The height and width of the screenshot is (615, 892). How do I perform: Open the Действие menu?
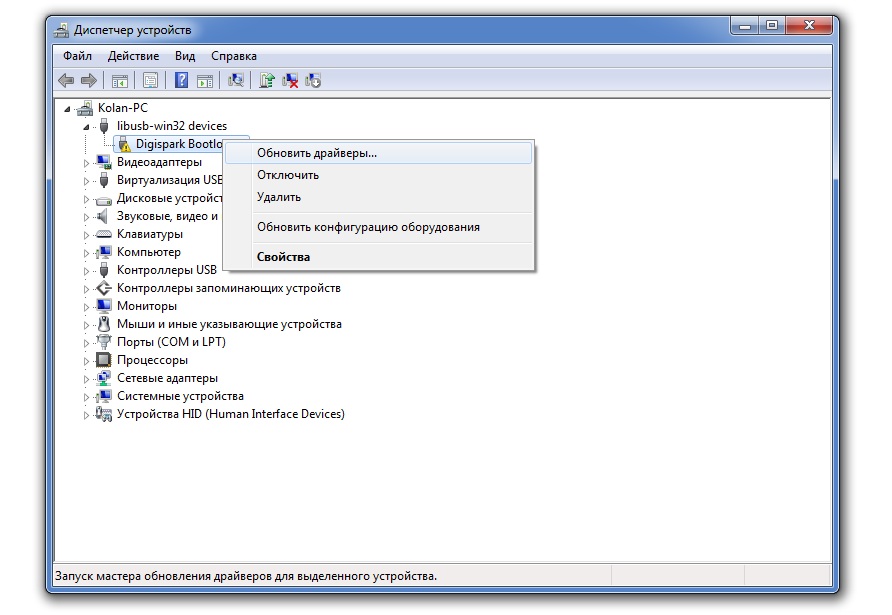coord(133,56)
